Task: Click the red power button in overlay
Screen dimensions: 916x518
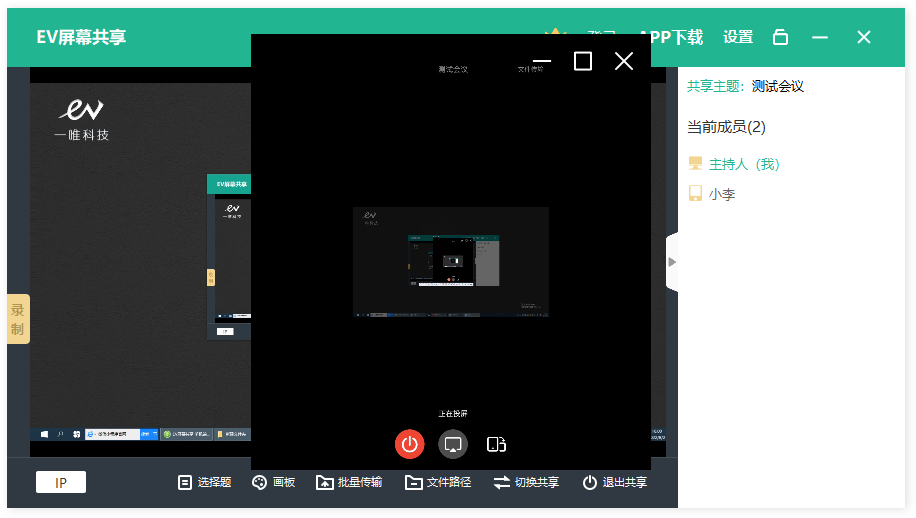Action: 409,444
